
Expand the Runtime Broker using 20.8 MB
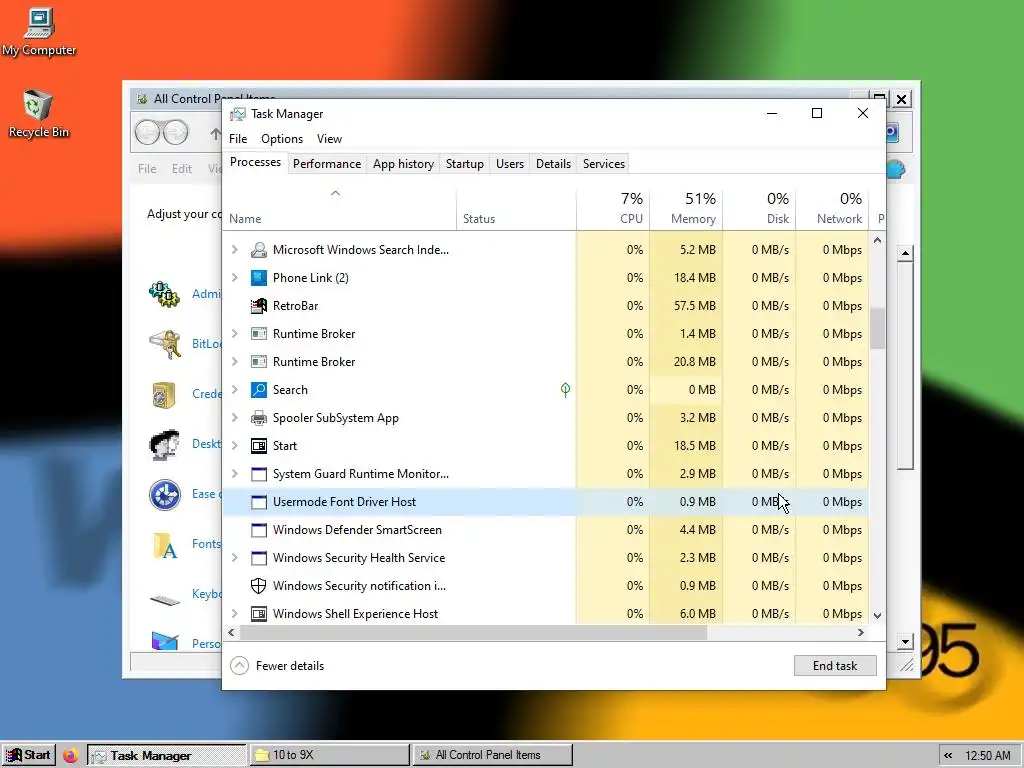[235, 362]
